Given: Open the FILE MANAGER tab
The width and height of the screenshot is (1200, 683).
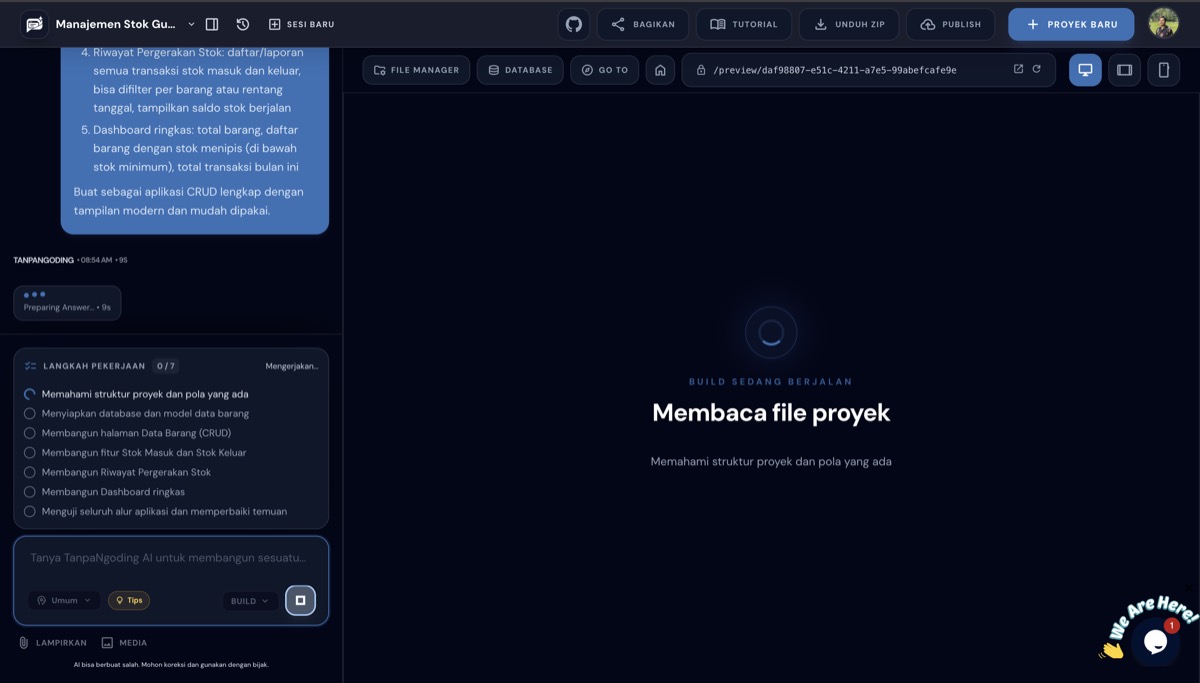Looking at the screenshot, I should tap(416, 70).
